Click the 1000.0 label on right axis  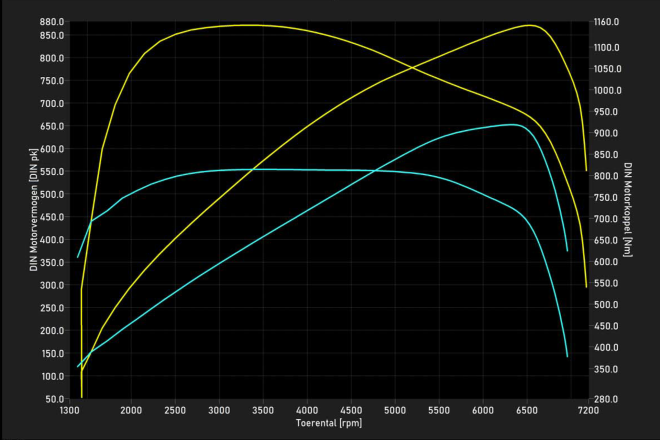(608, 90)
